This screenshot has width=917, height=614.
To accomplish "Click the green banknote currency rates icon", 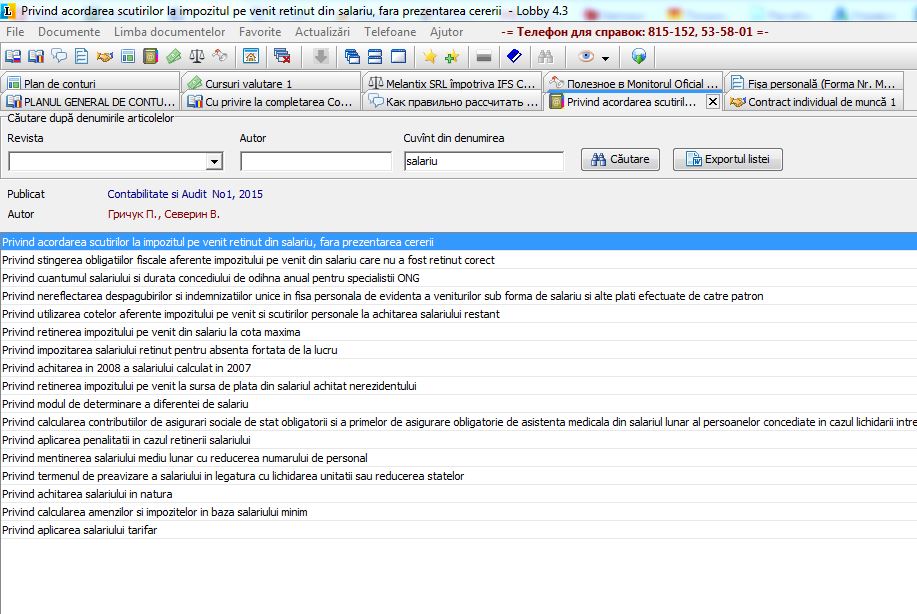I will point(174,57).
